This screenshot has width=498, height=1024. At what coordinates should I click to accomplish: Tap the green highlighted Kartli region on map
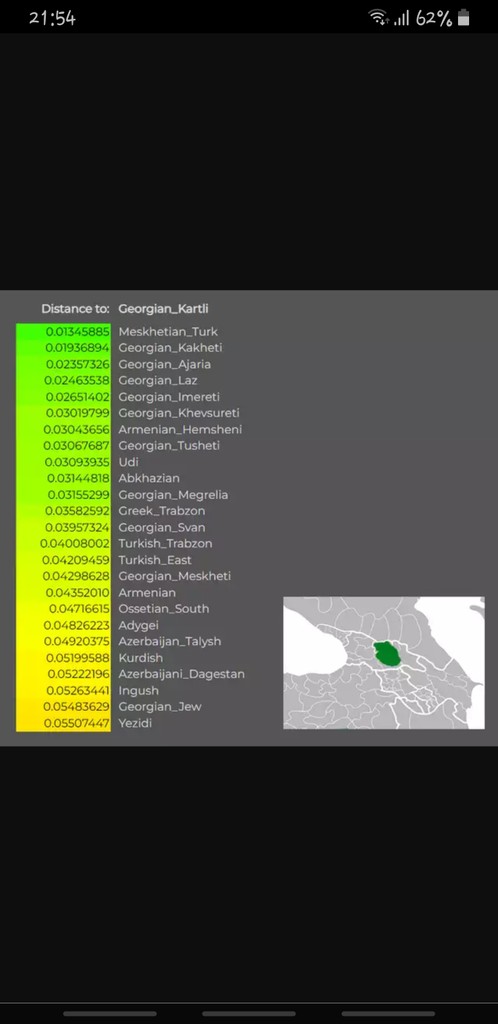click(389, 653)
